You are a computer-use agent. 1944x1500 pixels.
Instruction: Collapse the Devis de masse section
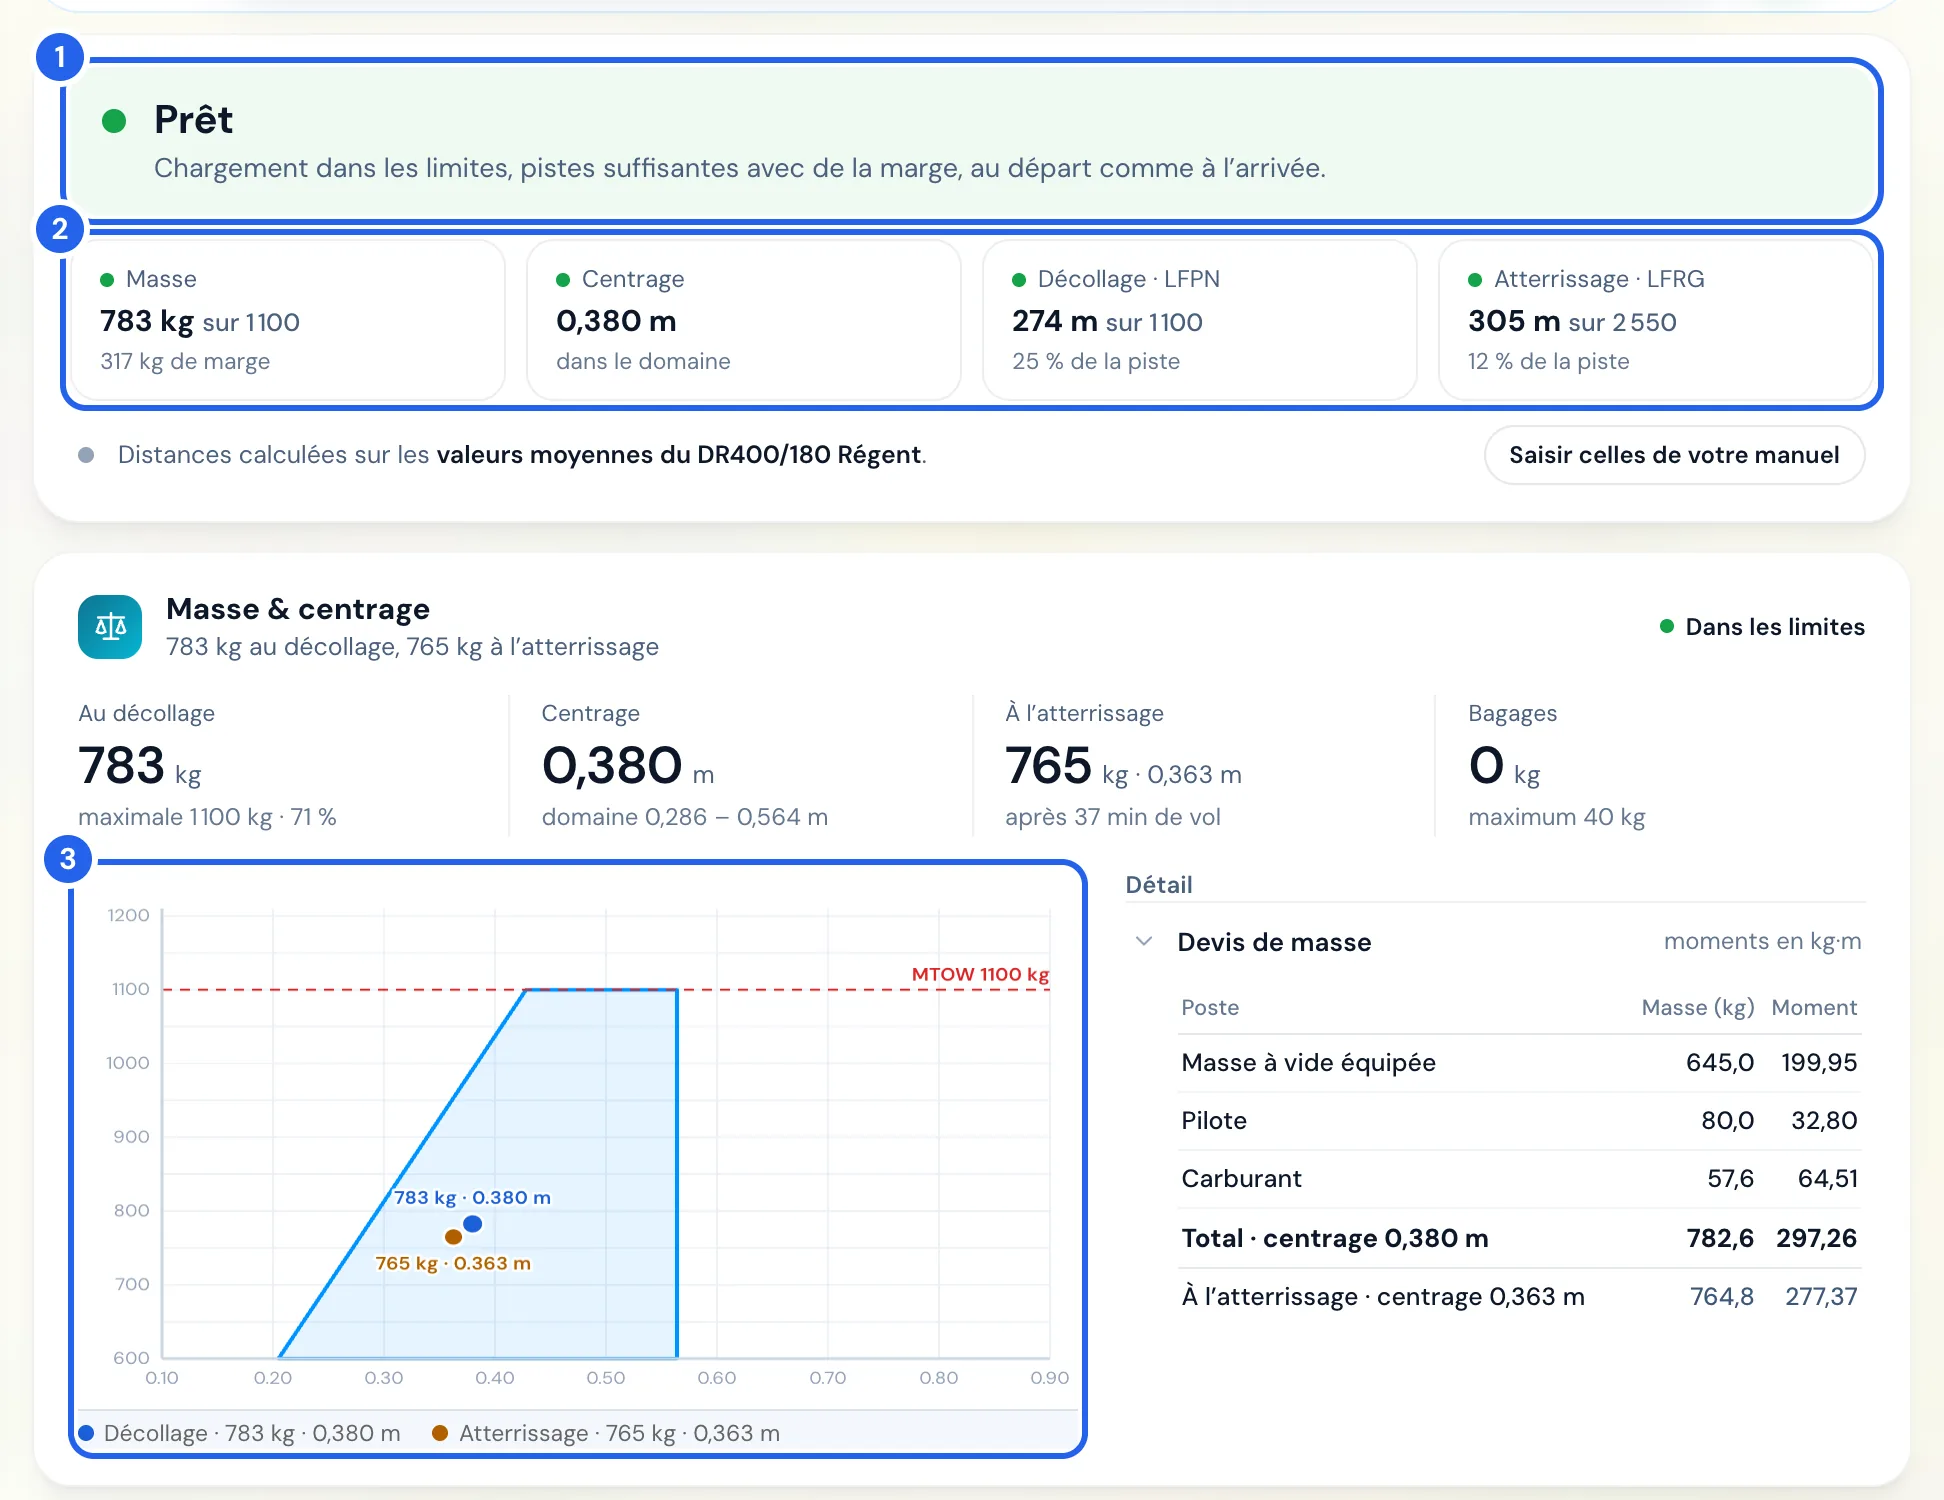[x=1145, y=941]
